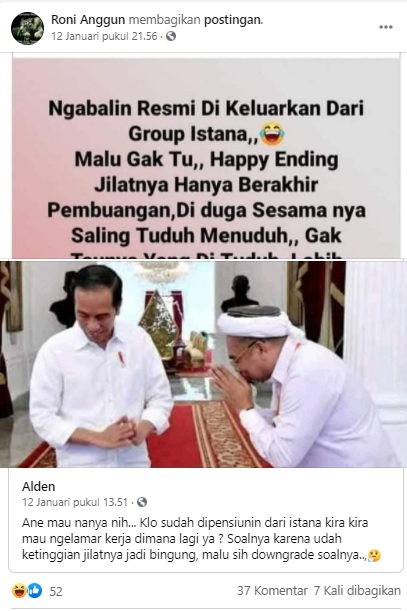Click the Like thumbs-up reaction icon

[34, 591]
